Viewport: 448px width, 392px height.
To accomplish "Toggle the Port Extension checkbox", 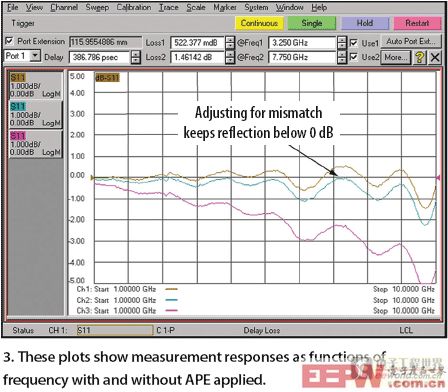I will (9, 41).
